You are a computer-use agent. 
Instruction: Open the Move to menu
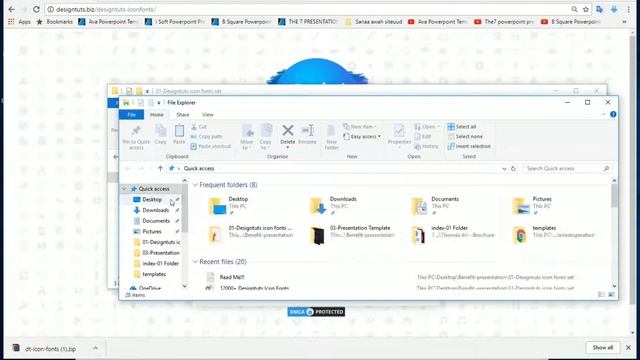coord(247,137)
